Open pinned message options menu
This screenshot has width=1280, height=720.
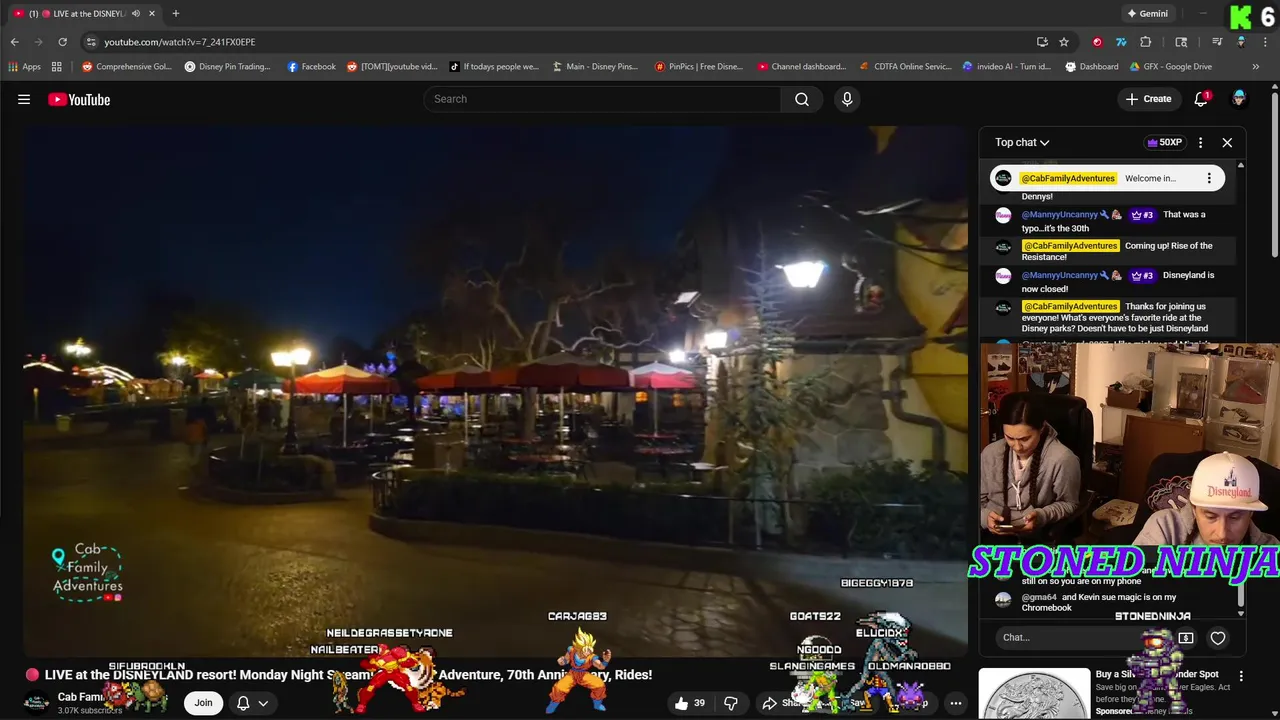point(1209,178)
